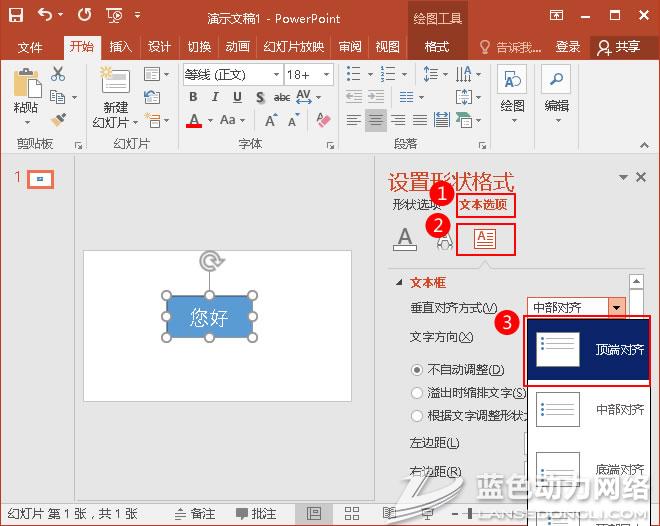This screenshot has height=526, width=660.
Task: Click the red font color button
Action: pos(194,120)
